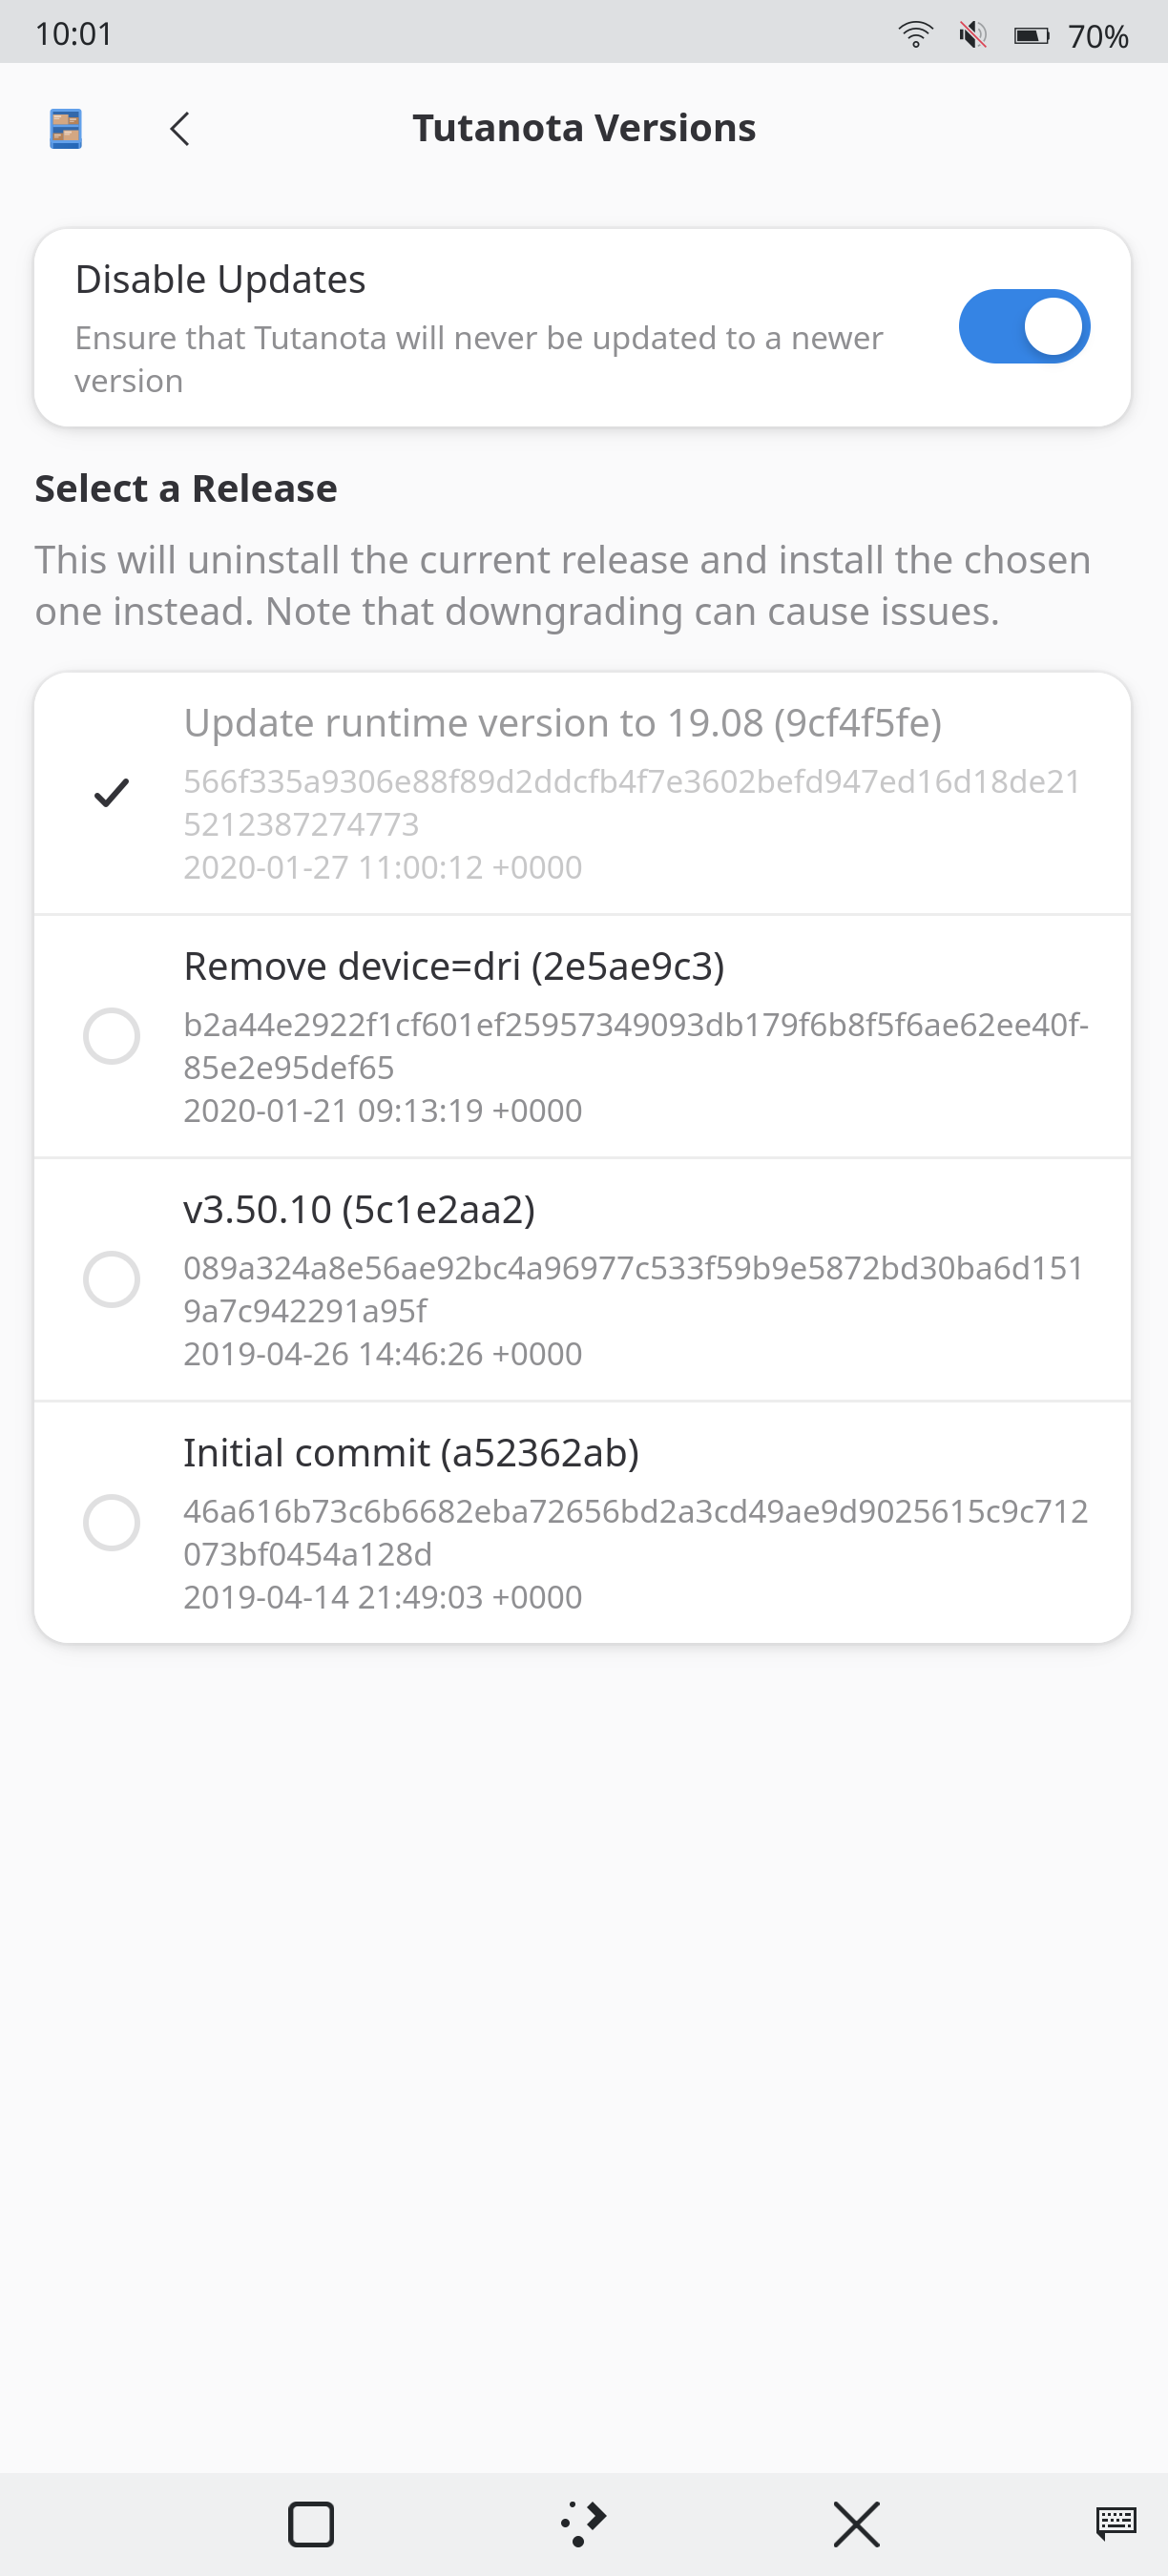Screen dimensions: 1168x2576
Task: Select the Initial commit release radio
Action: [111, 1522]
